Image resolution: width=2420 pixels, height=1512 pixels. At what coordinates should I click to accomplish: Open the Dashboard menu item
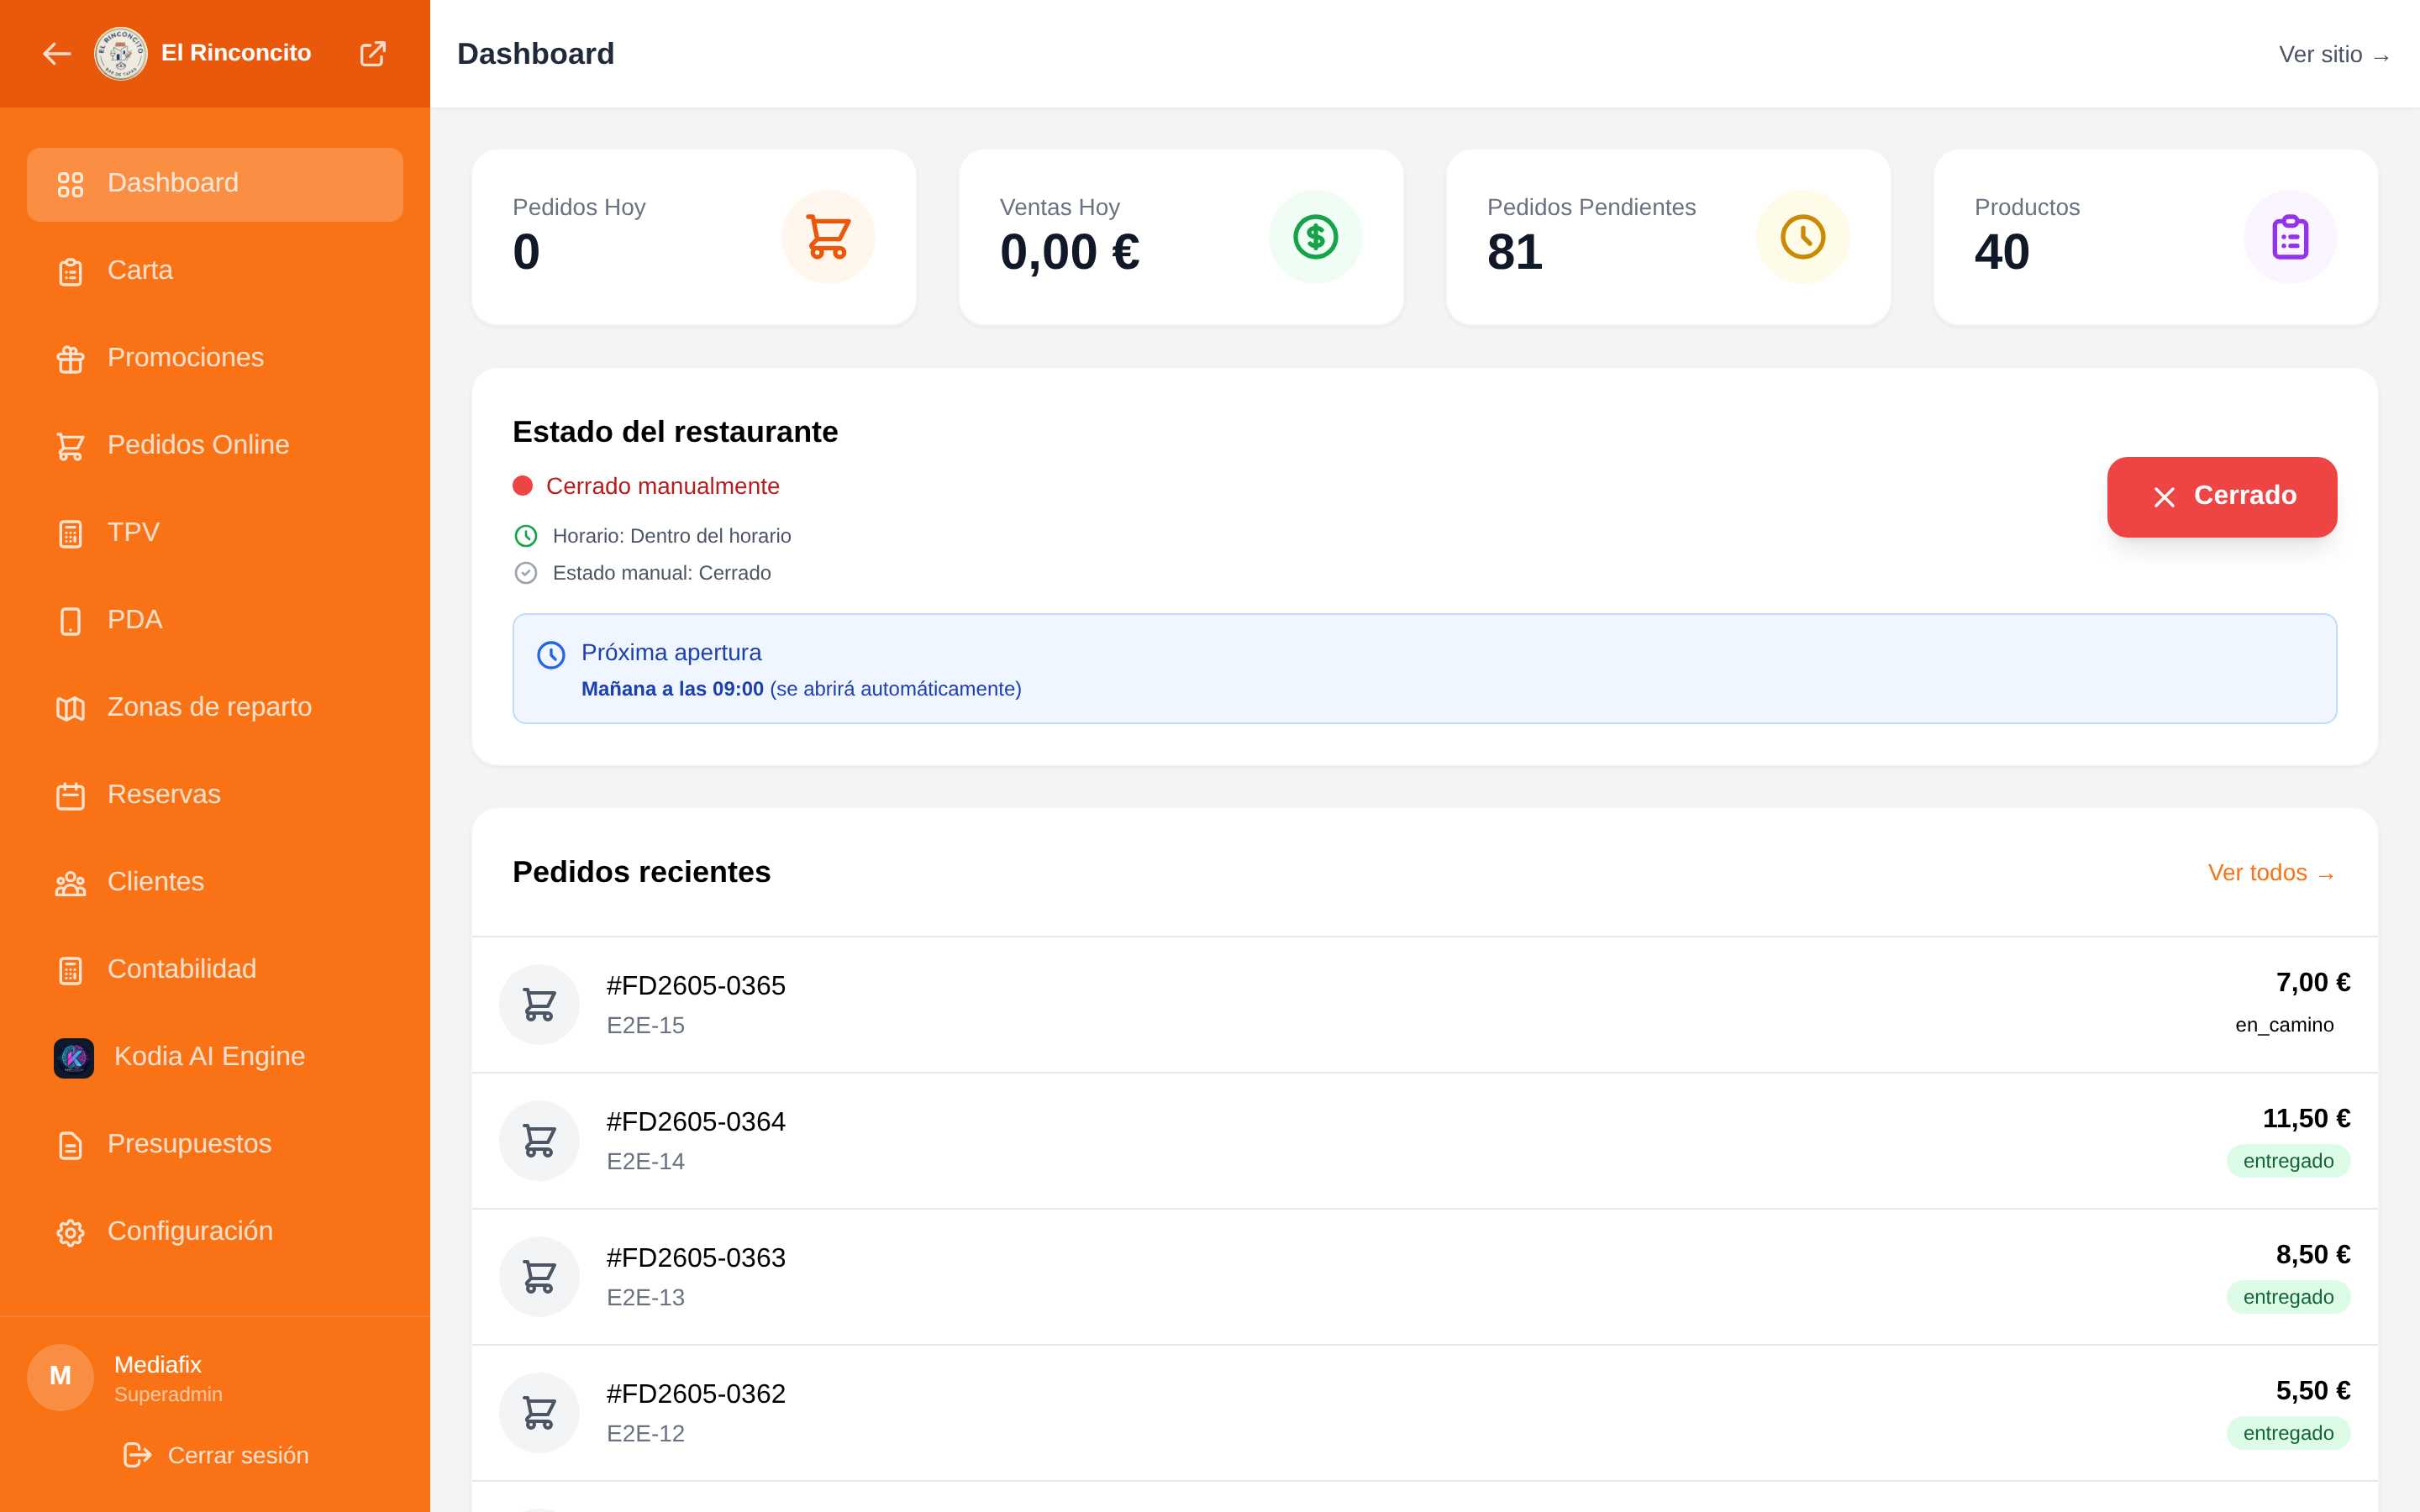(x=215, y=184)
